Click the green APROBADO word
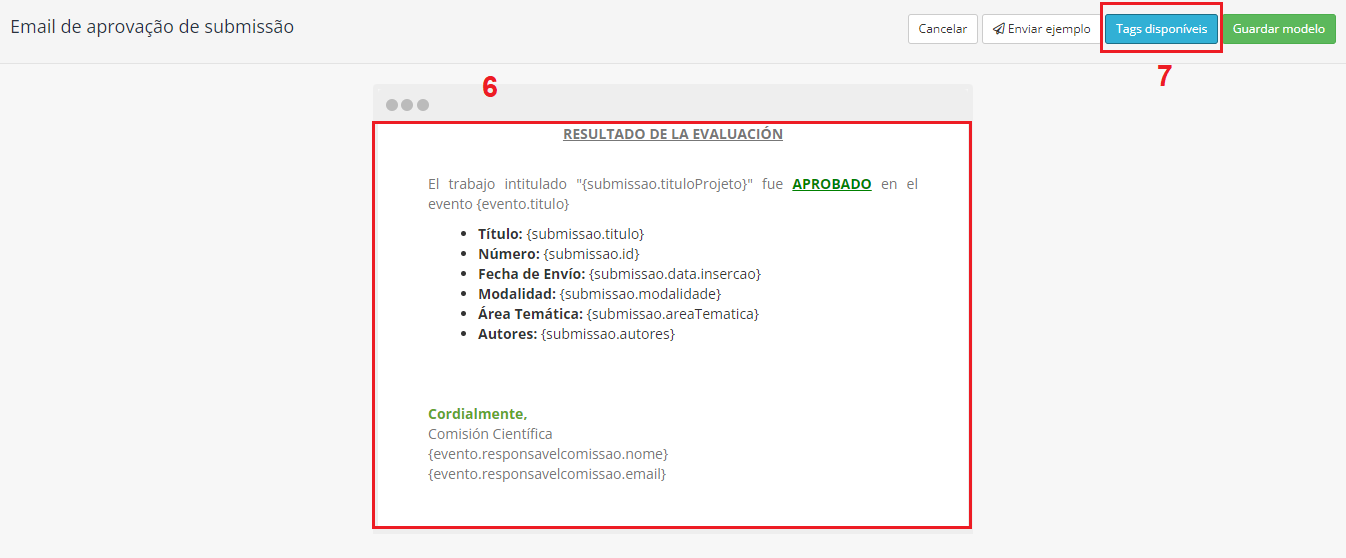Viewport: 1346px width, 558px height. tap(832, 184)
